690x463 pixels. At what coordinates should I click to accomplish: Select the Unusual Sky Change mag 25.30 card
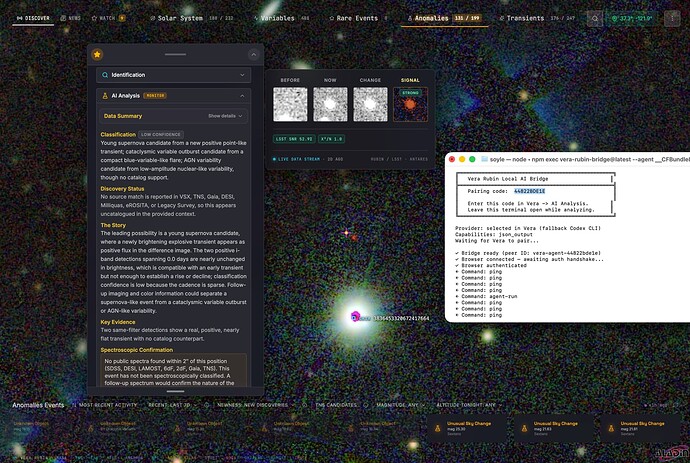point(466,428)
